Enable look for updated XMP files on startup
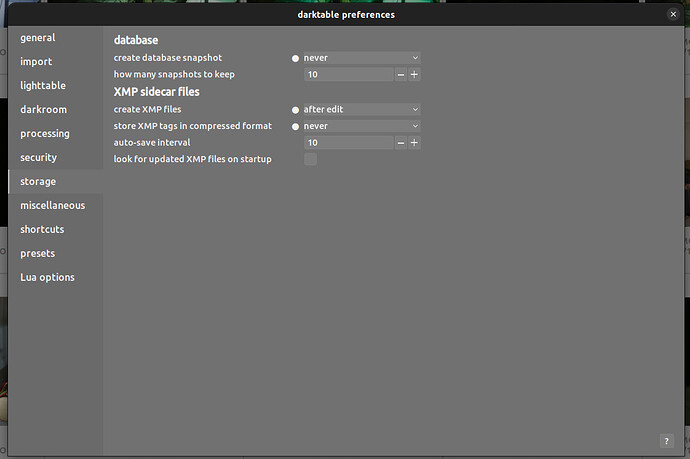This screenshot has height=459, width=690. (x=310, y=159)
